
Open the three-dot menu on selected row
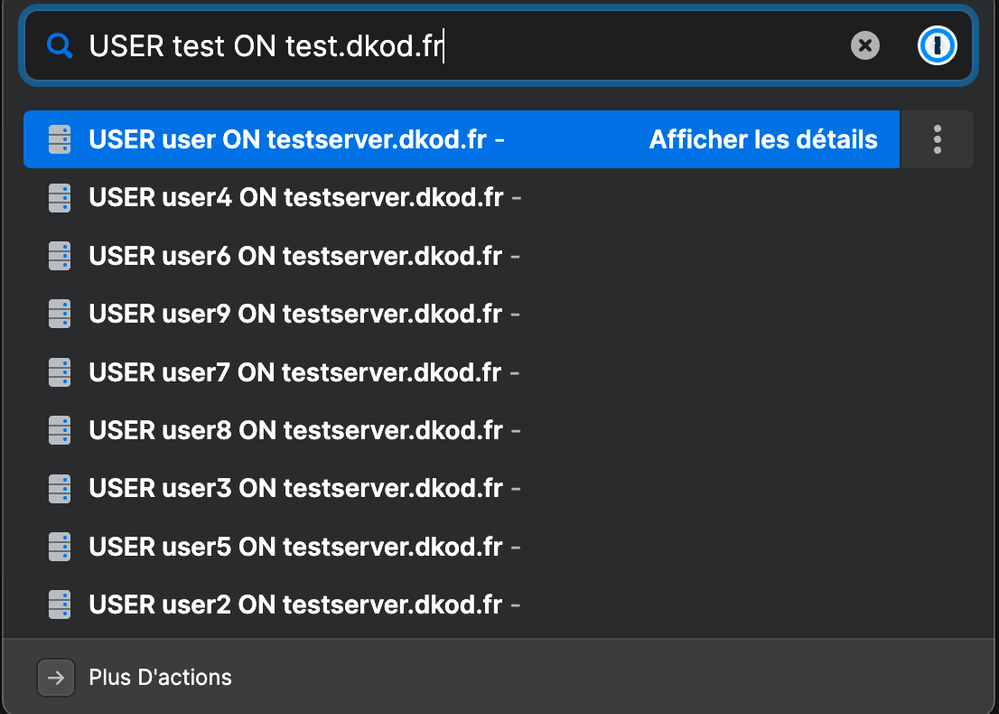click(x=937, y=139)
